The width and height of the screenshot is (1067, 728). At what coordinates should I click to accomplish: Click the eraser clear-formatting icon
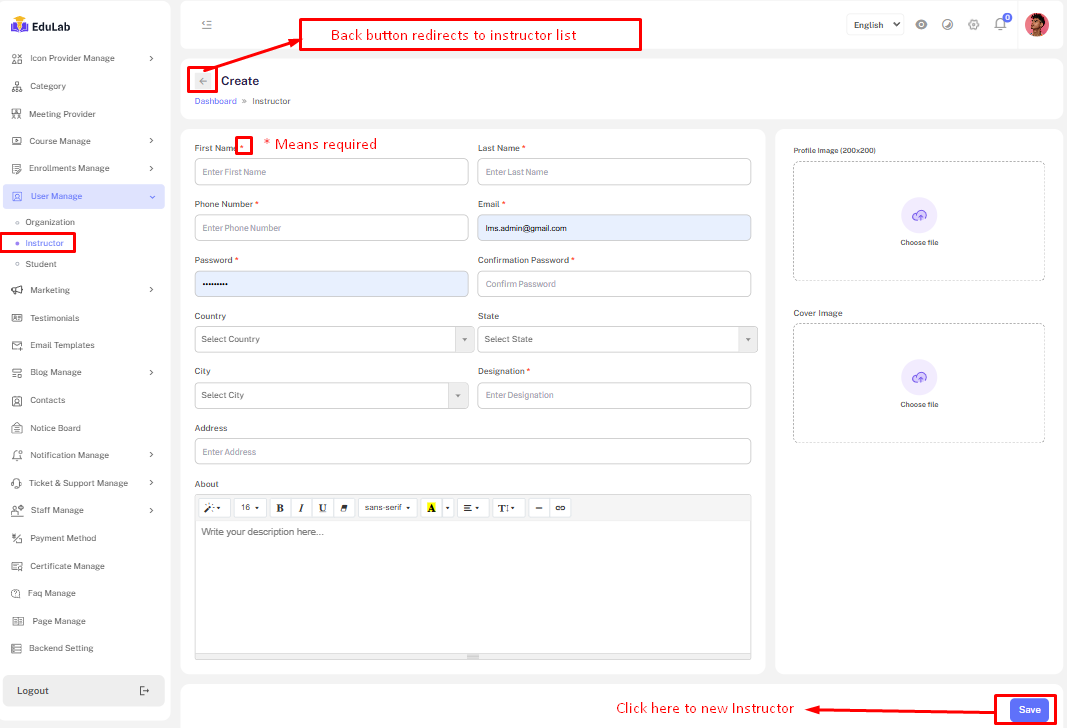click(x=344, y=508)
